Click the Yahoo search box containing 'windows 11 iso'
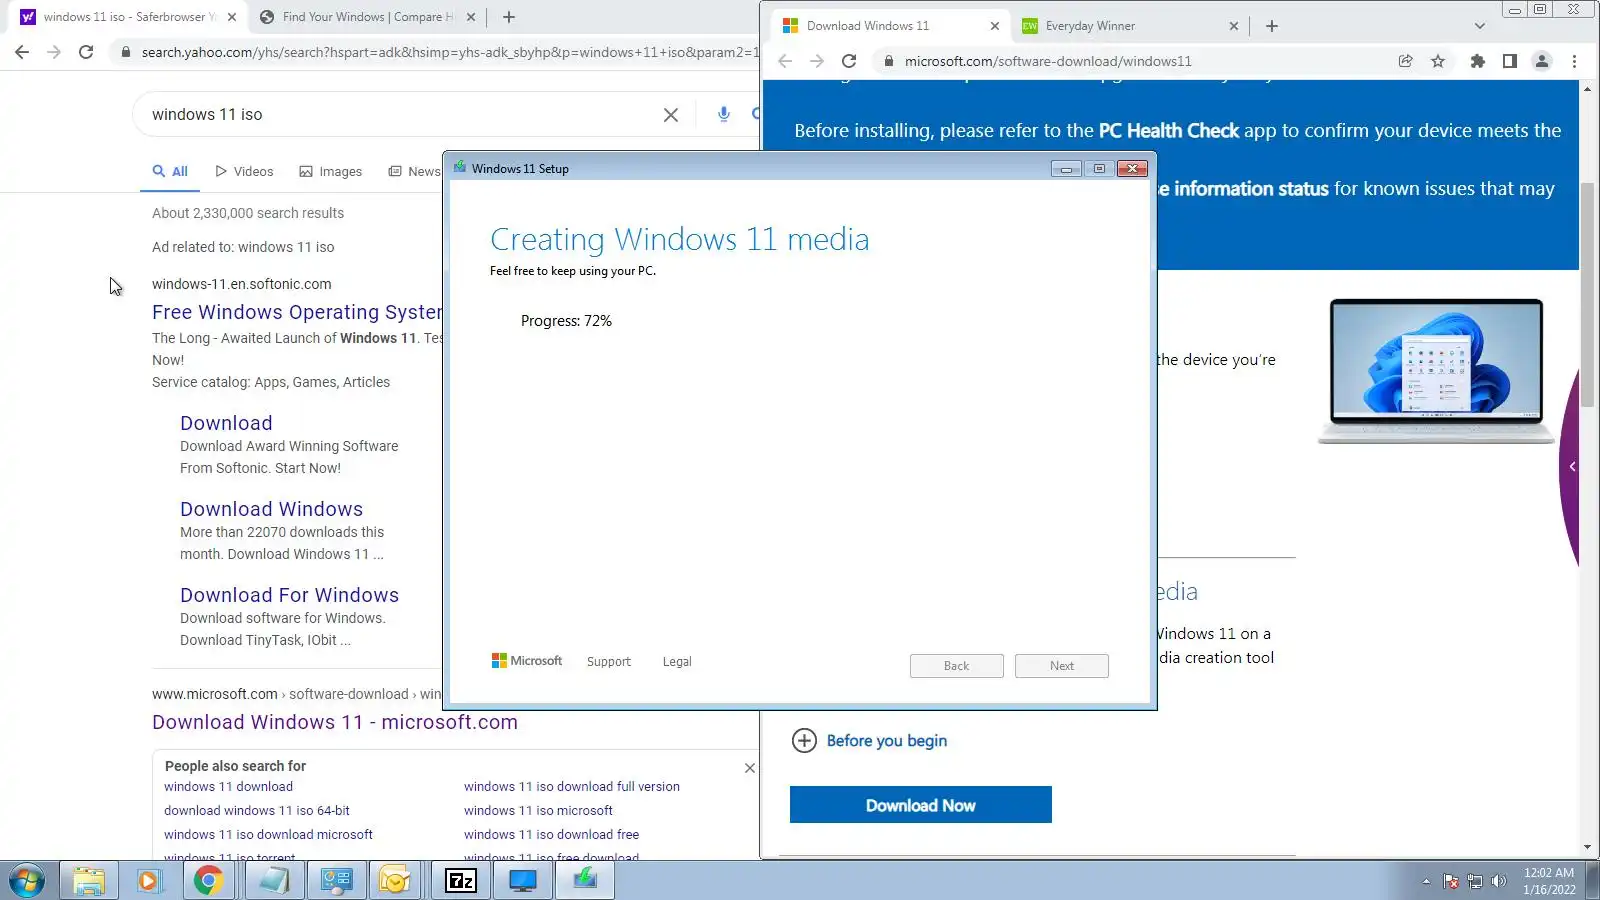The image size is (1600, 900). coord(400,115)
